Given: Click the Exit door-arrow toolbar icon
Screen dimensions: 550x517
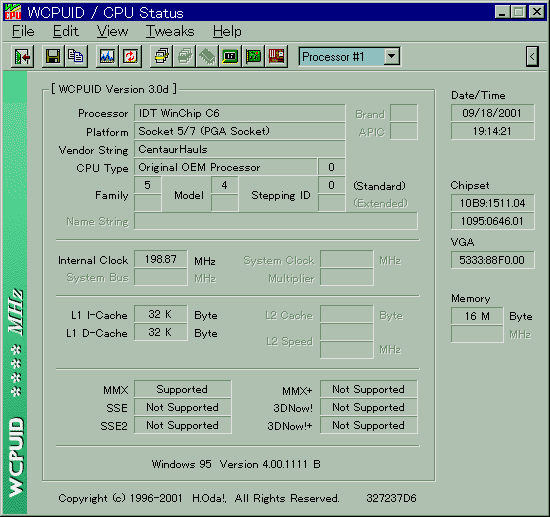Looking at the screenshot, I should tap(22, 56).
